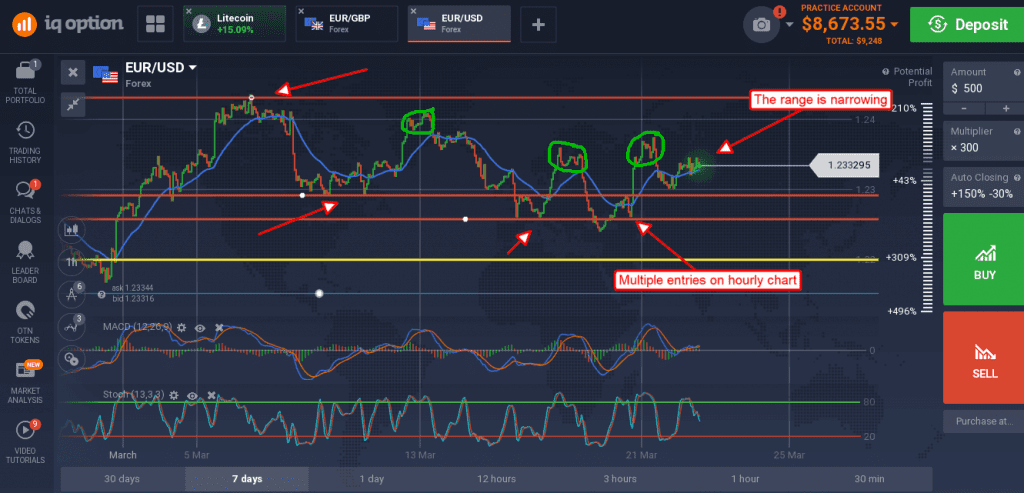Viewport: 1024px width, 493px height.
Task: Open the Leader Board icon
Action: [25, 250]
